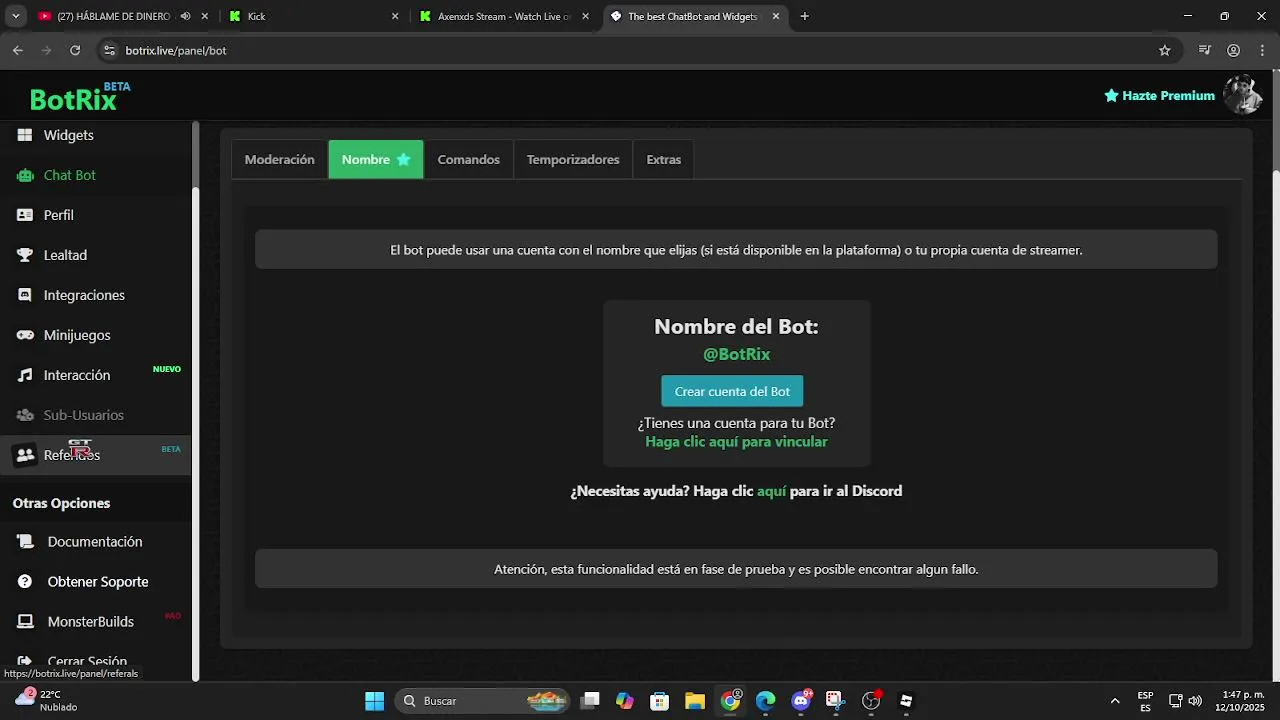1280x720 pixels.
Task: Open Copilot icon in taskbar
Action: tap(625, 701)
